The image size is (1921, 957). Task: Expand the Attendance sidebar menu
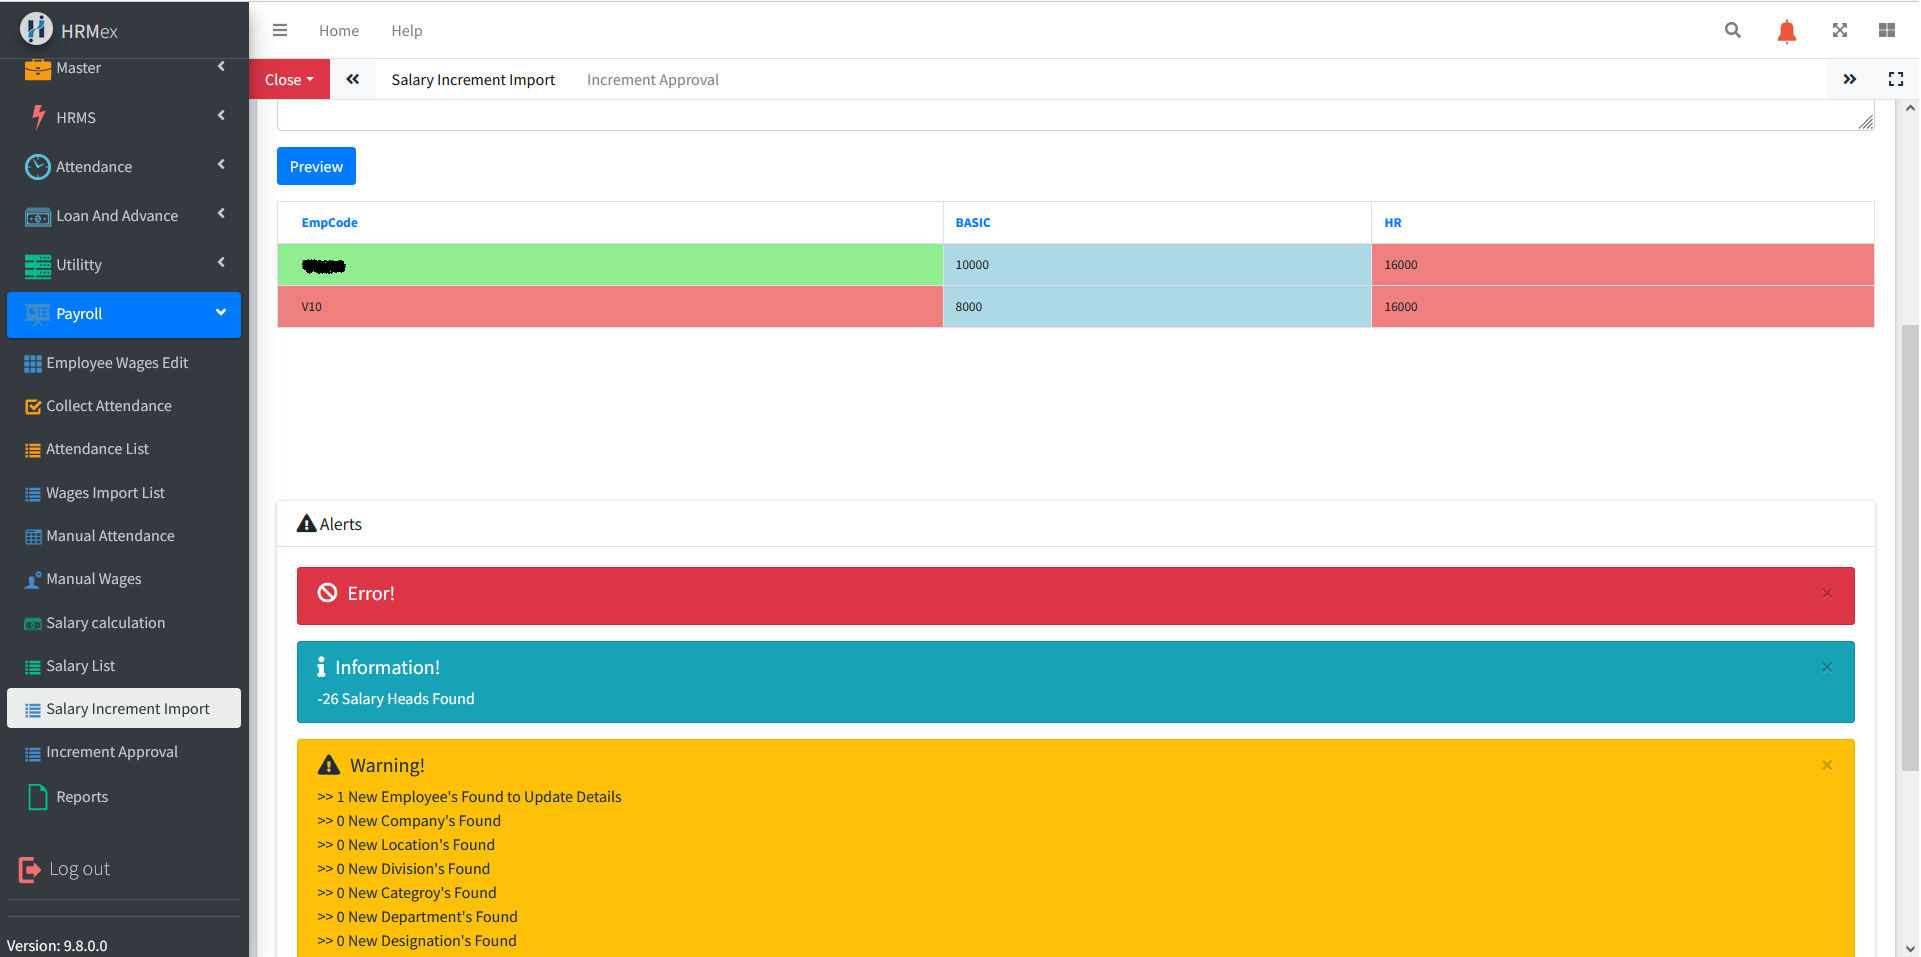click(x=124, y=166)
